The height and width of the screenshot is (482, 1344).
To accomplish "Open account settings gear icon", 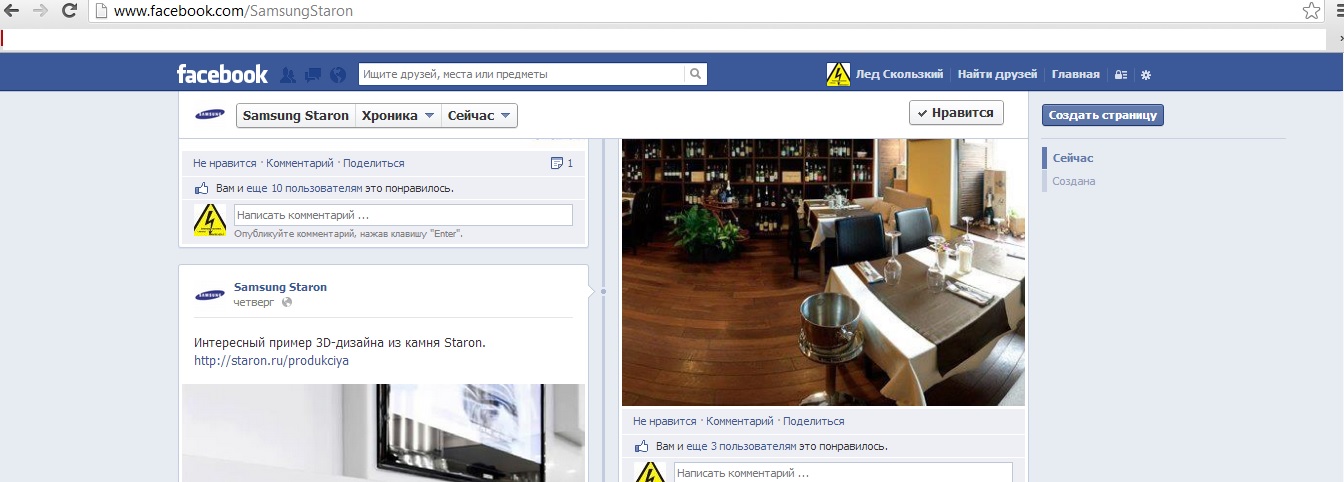I will 1146,75.
